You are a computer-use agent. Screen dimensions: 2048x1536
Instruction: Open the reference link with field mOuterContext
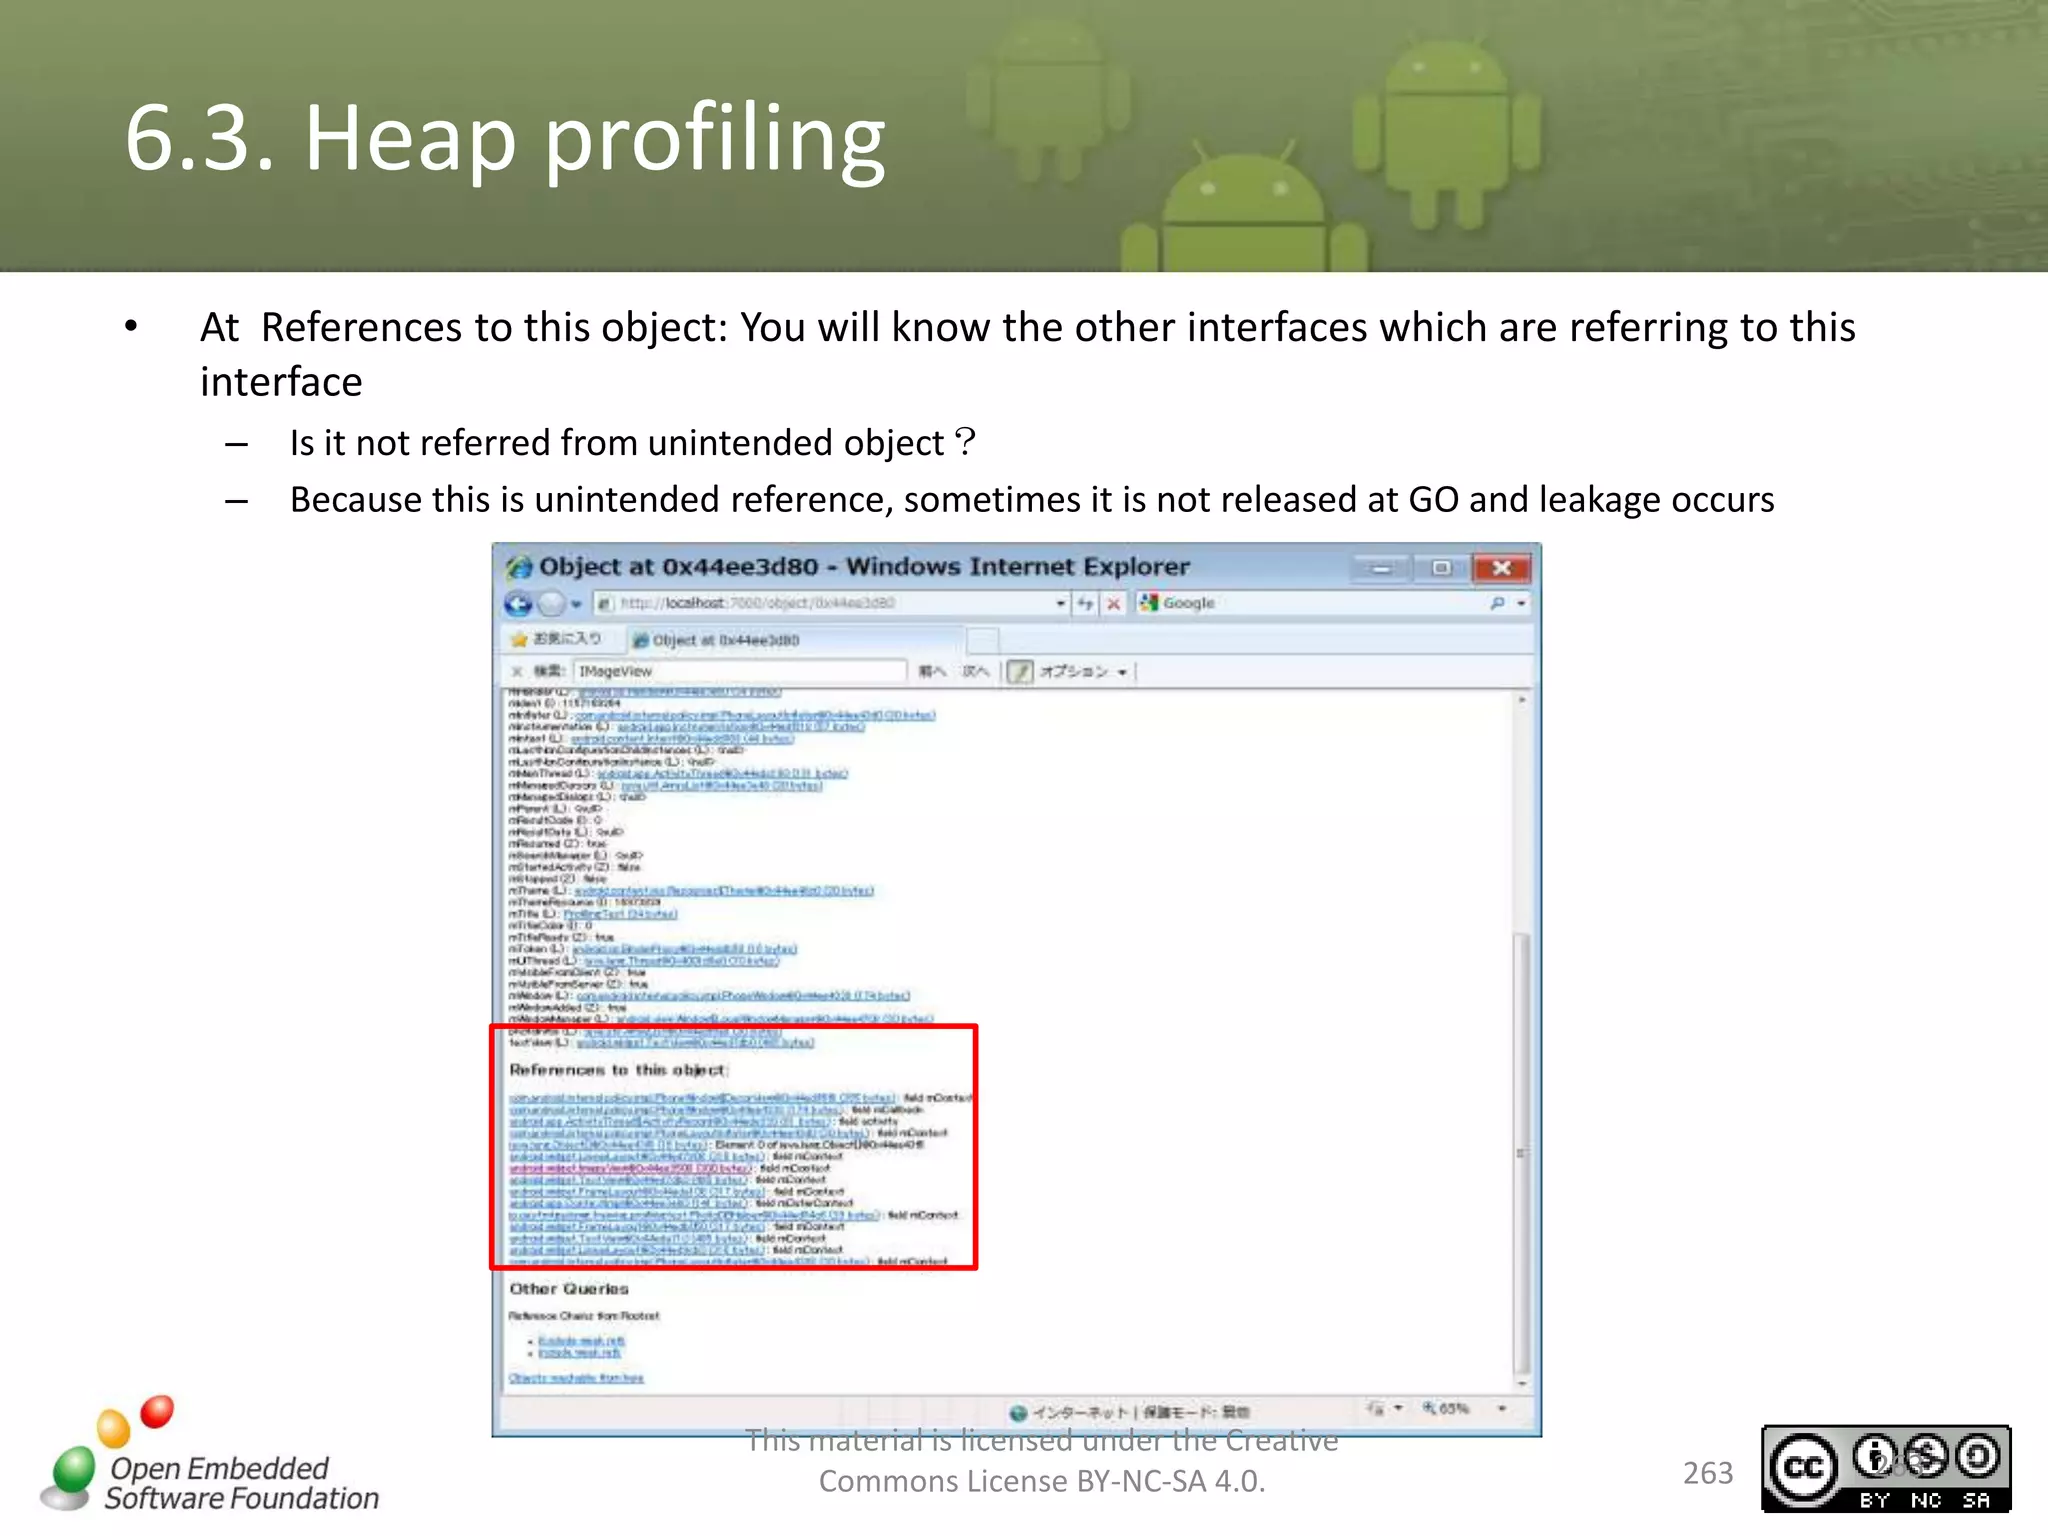pyautogui.click(x=628, y=1203)
